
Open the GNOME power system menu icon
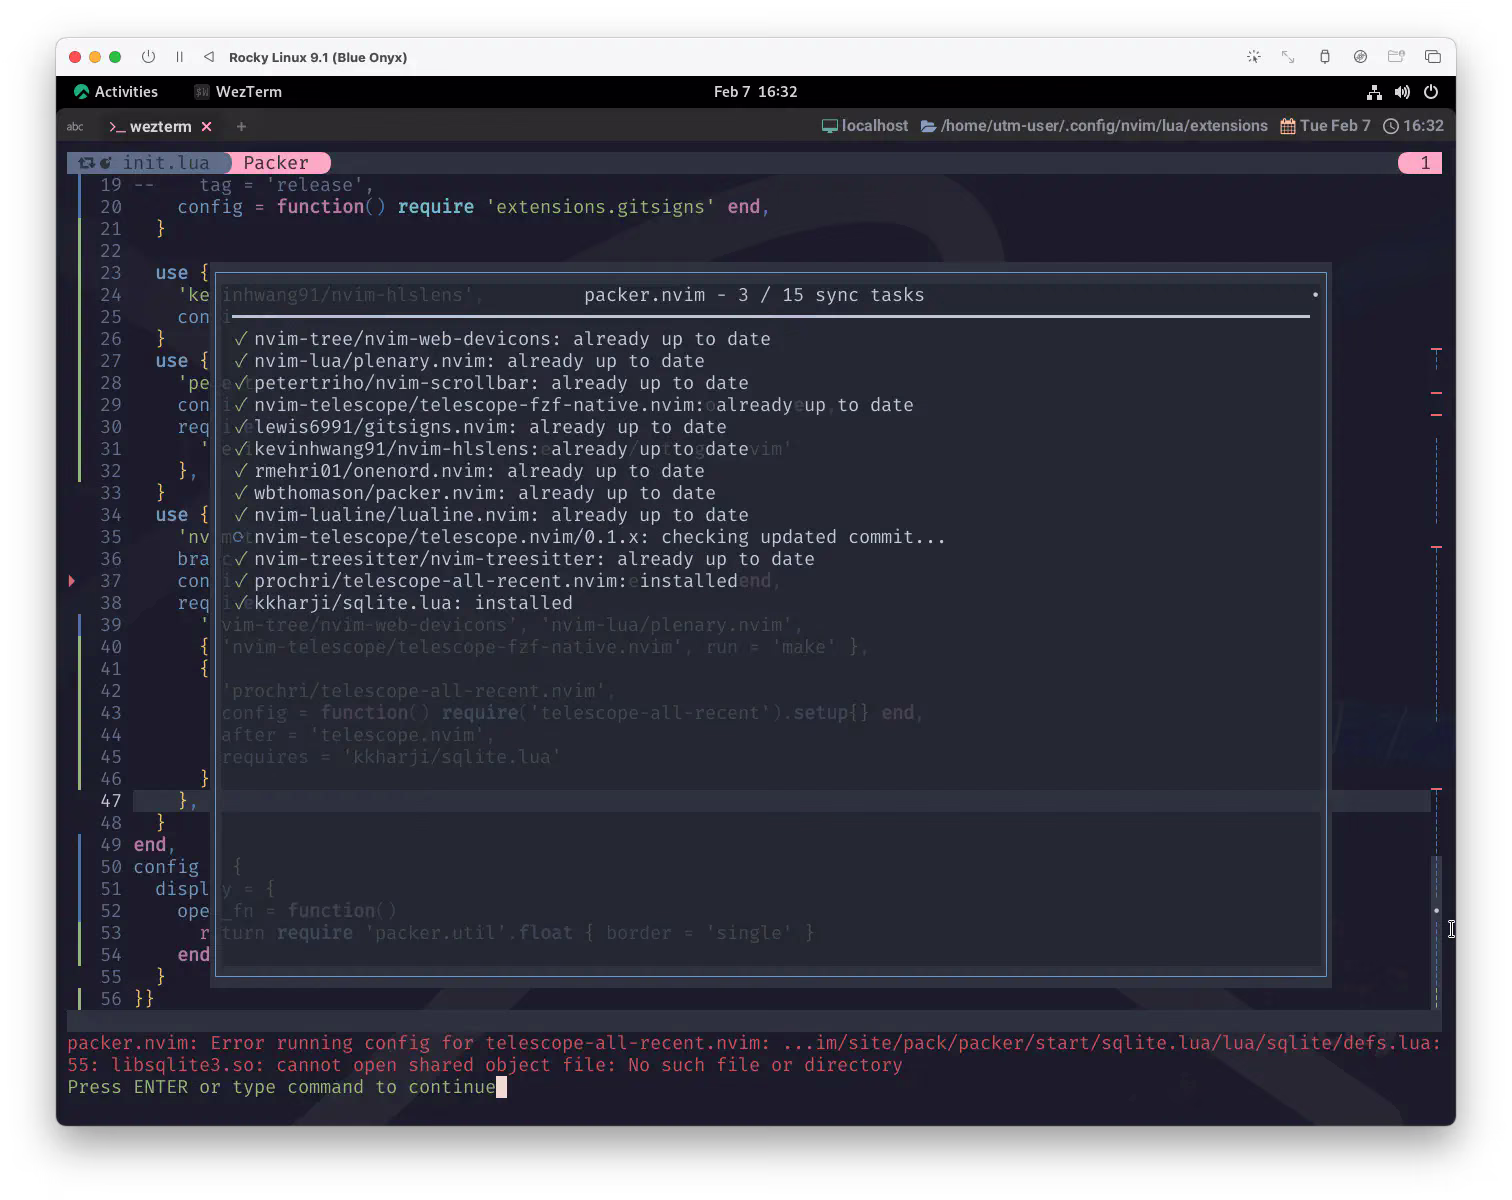[1431, 92]
